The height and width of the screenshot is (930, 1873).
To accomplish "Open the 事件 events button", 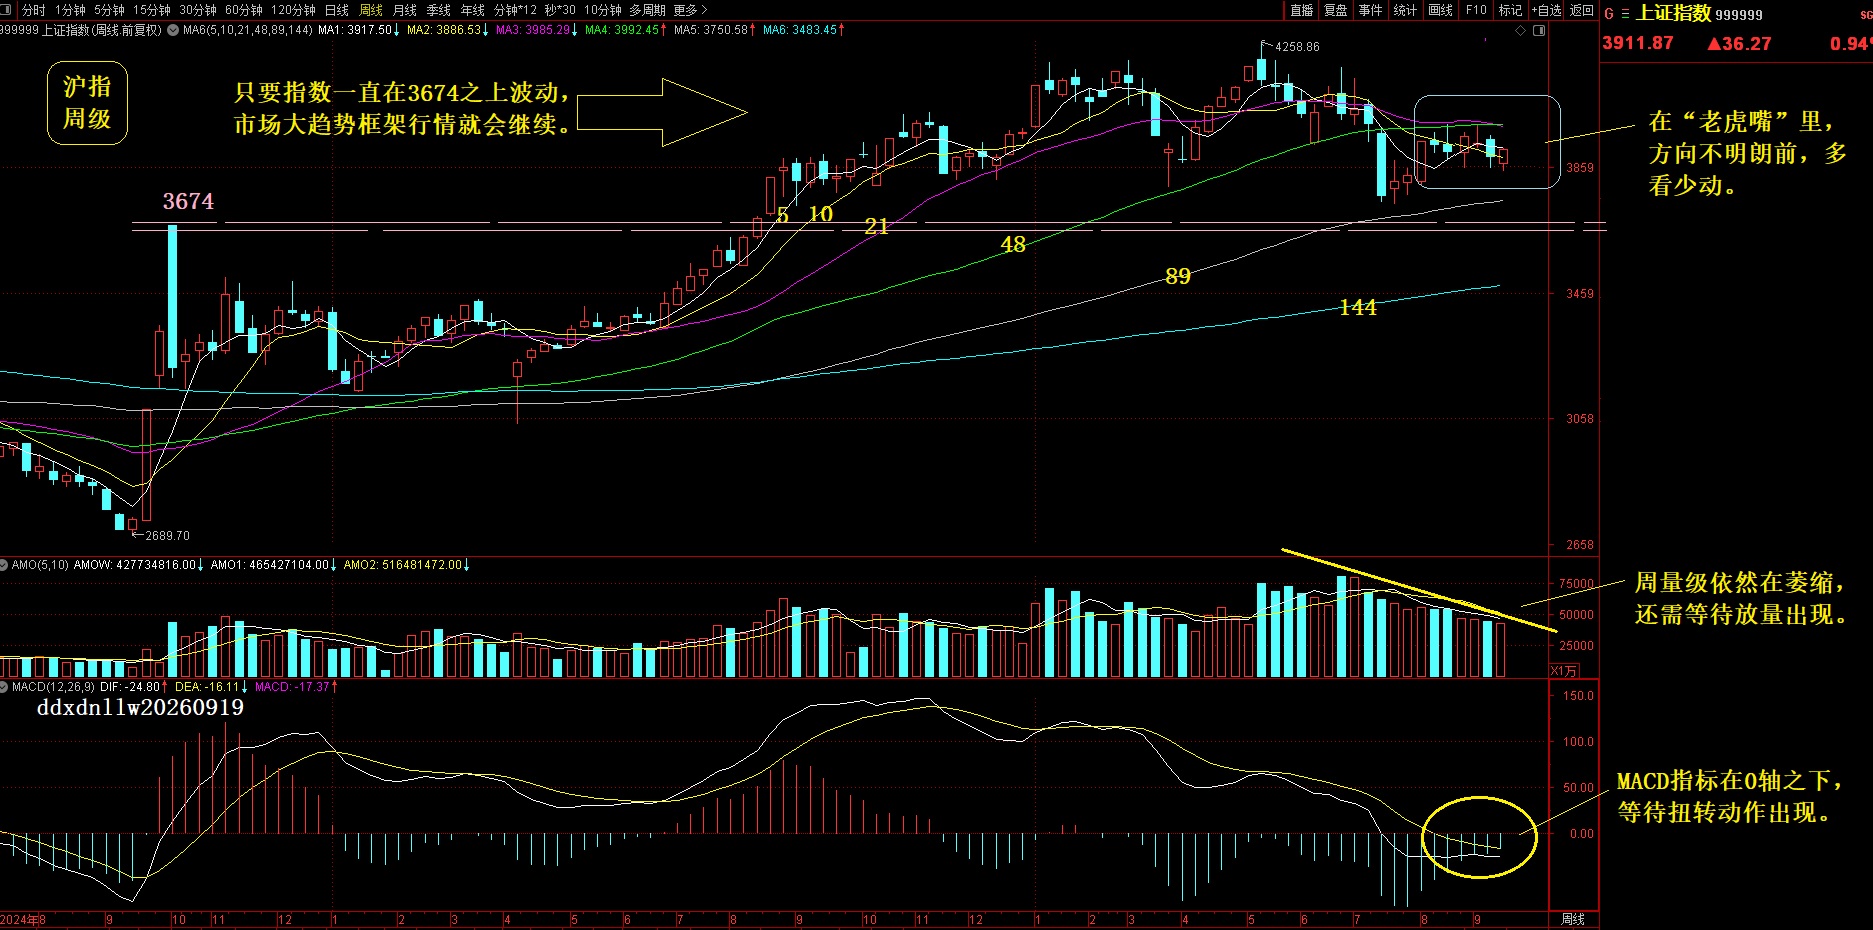I will pos(1371,10).
